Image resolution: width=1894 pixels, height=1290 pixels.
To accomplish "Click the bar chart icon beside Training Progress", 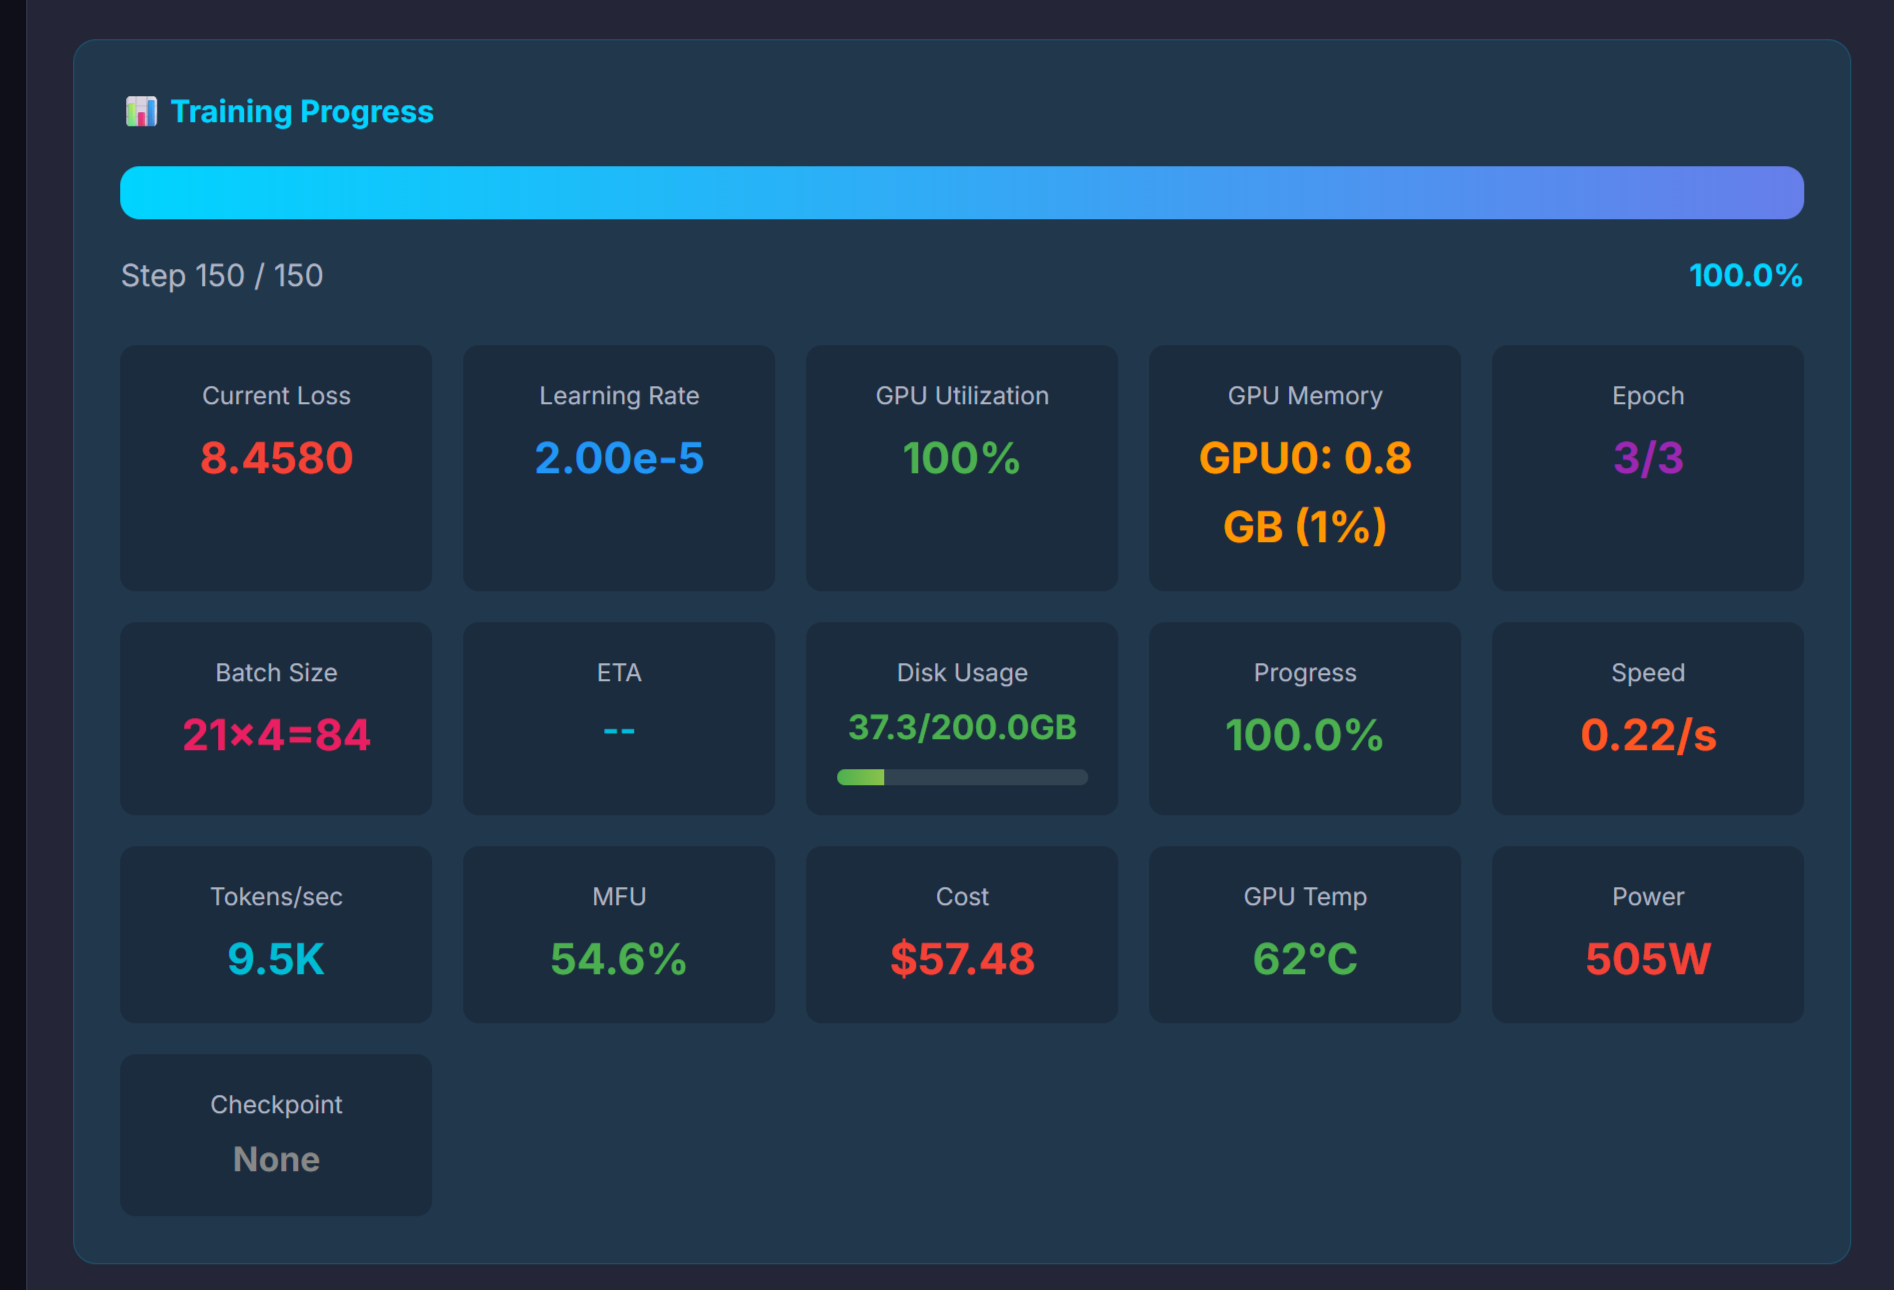I will 141,111.
